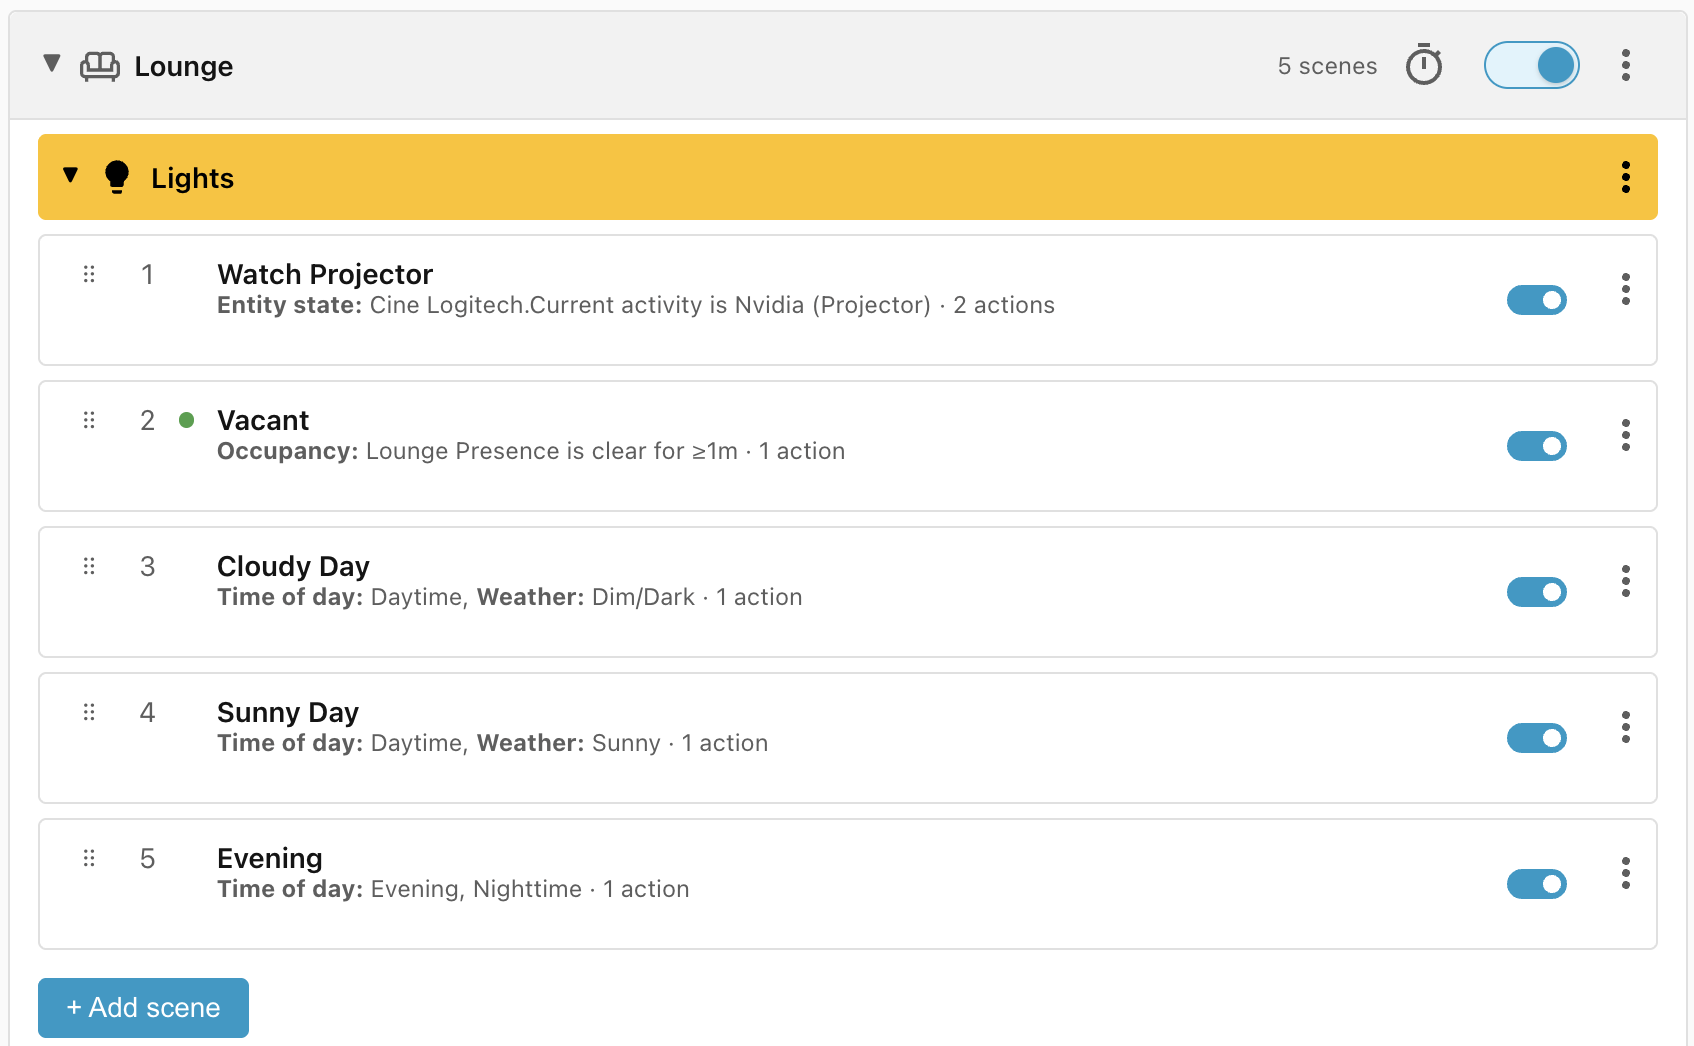Click the Add scene button

[x=143, y=1008]
